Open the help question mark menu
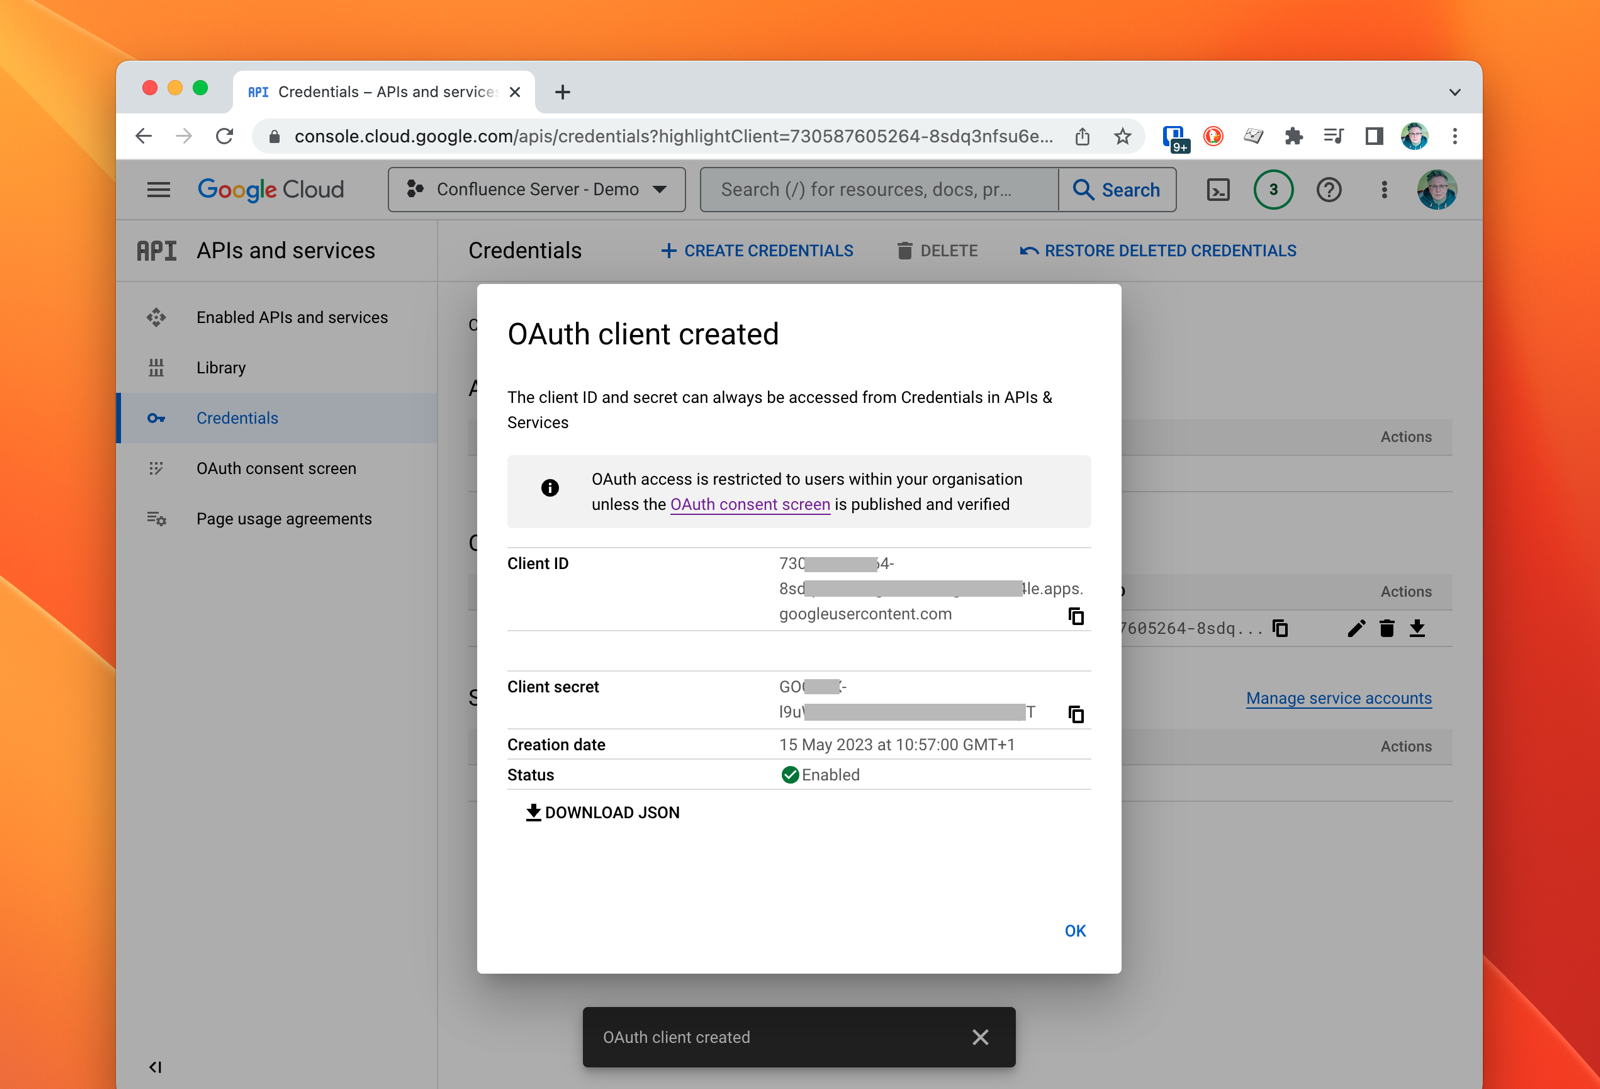This screenshot has width=1600, height=1089. tap(1329, 190)
